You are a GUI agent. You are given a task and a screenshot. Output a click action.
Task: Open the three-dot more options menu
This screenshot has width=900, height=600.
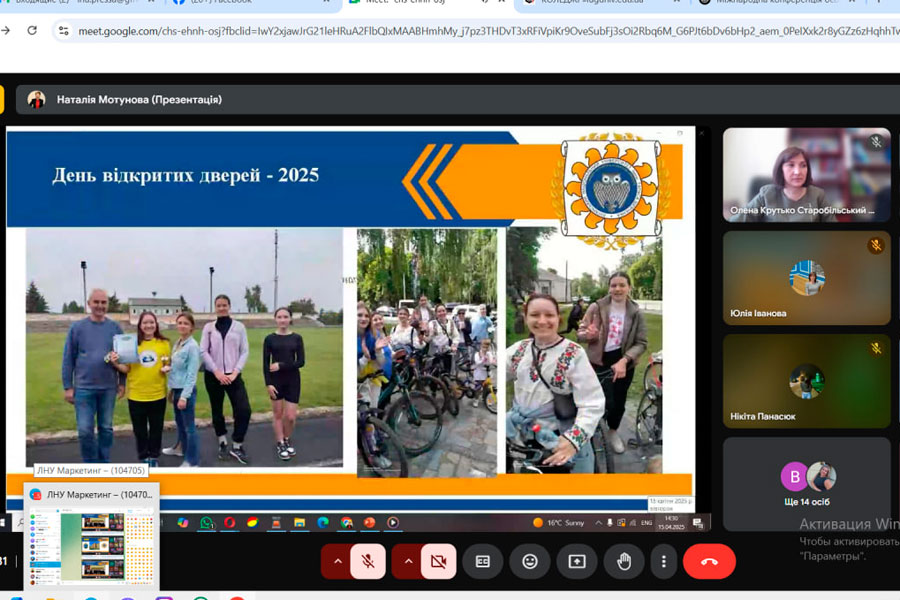pyautogui.click(x=663, y=561)
